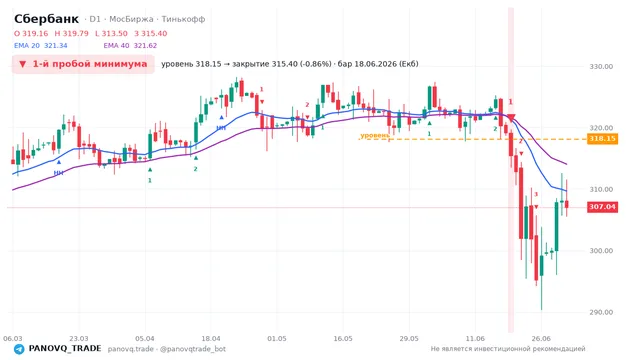
Task: Click the red 307.04 current price tag
Action: pyautogui.click(x=602, y=207)
